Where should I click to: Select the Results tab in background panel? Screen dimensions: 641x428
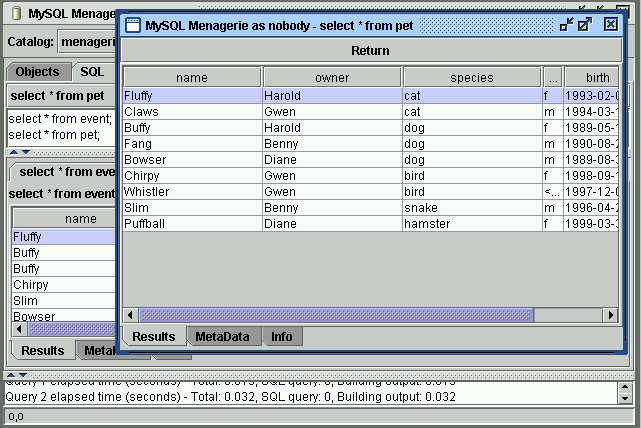pos(43,351)
